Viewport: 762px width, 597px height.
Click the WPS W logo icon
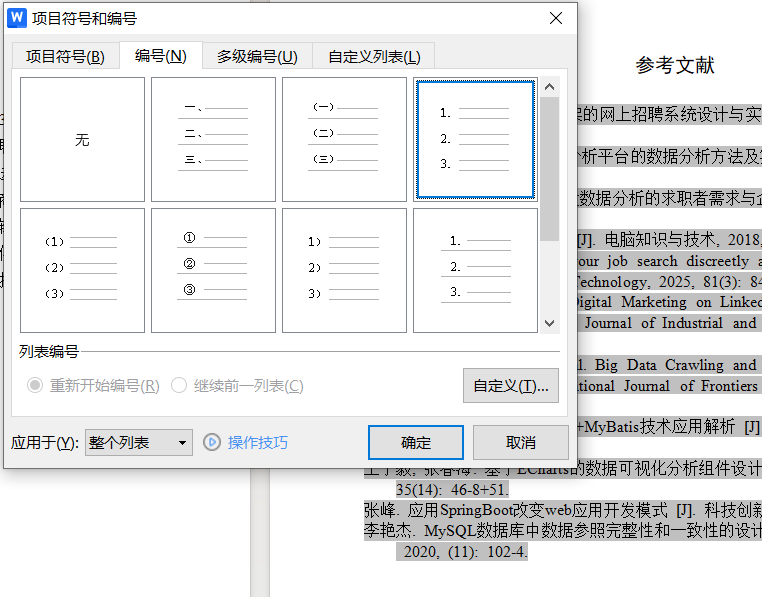17,18
